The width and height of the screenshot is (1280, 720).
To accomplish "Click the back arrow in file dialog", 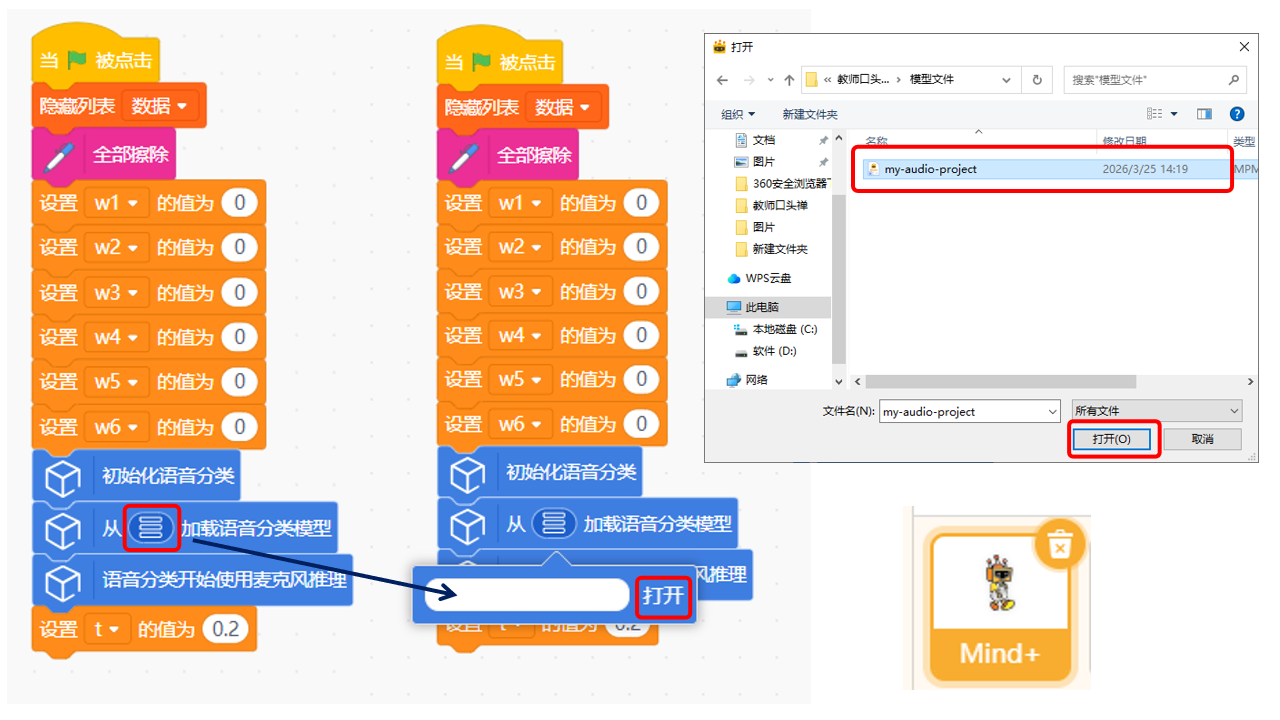I will click(x=722, y=80).
